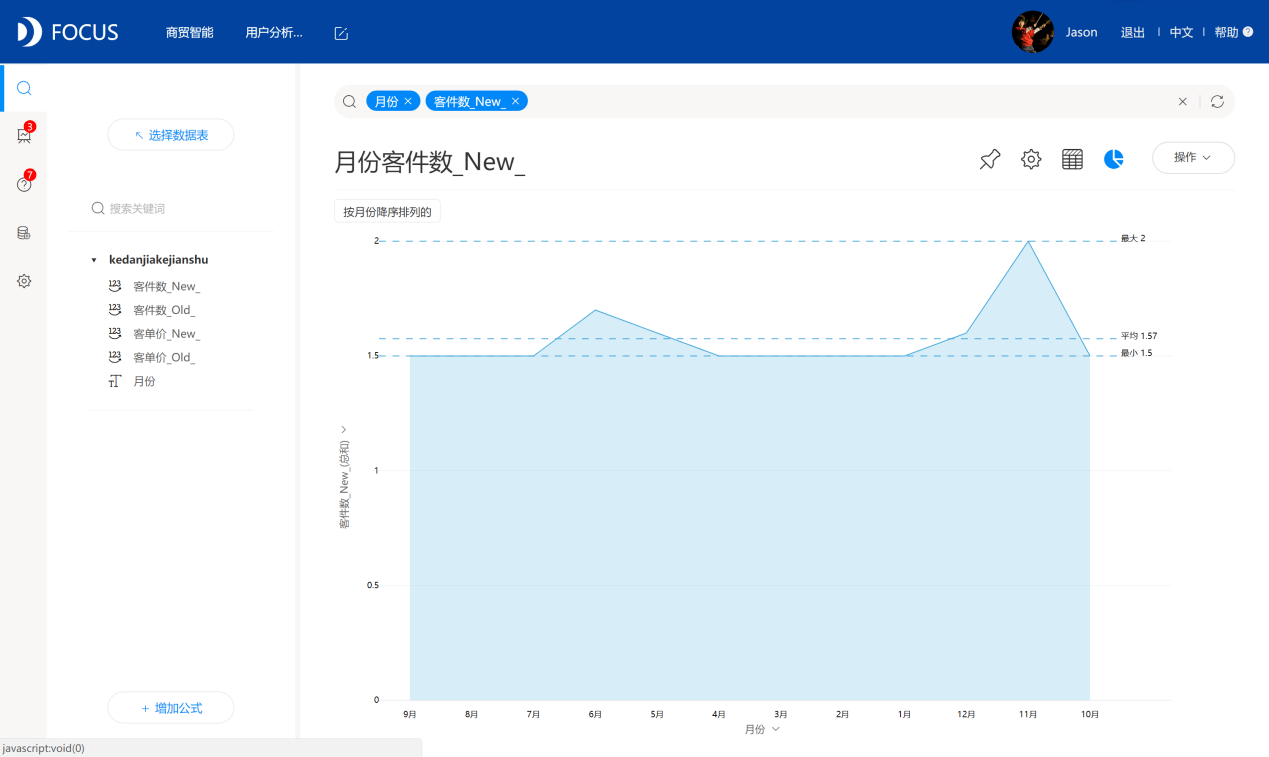Refresh the search query results
1269x757 pixels.
click(x=1217, y=102)
